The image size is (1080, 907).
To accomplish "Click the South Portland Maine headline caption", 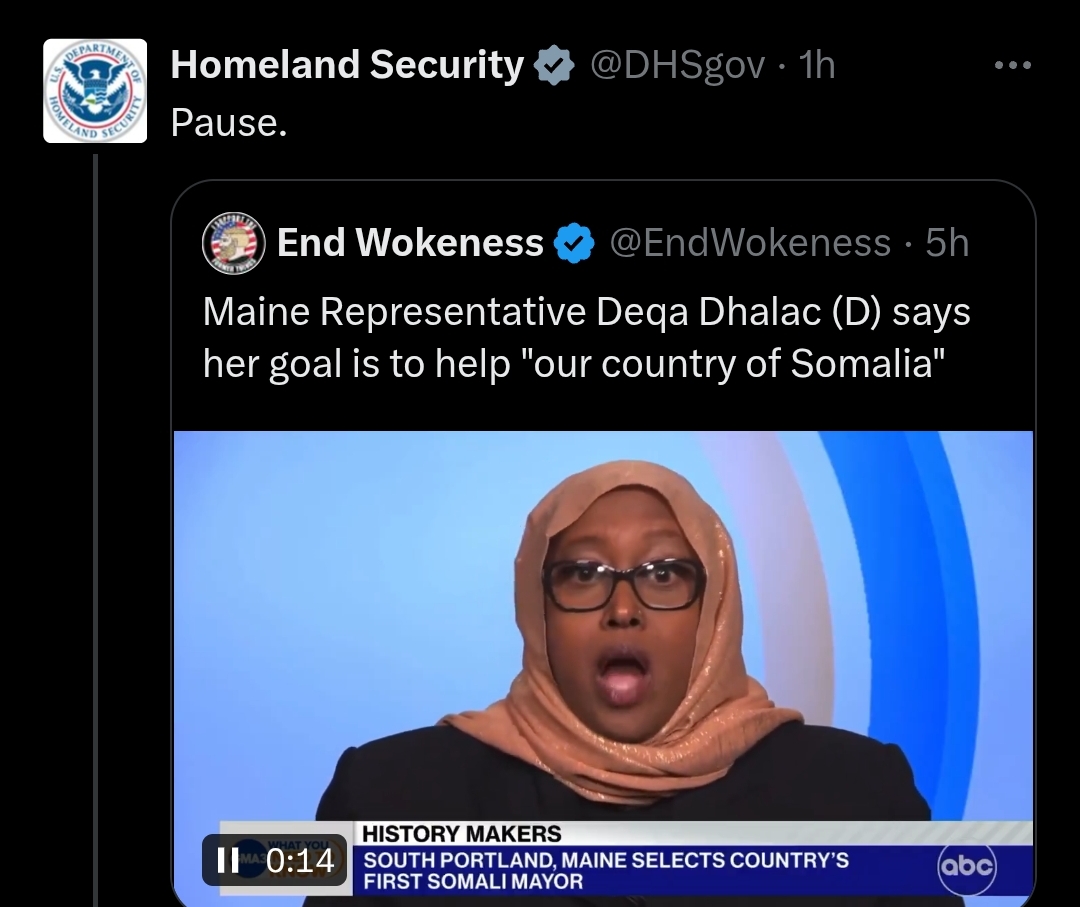I will (x=605, y=870).
